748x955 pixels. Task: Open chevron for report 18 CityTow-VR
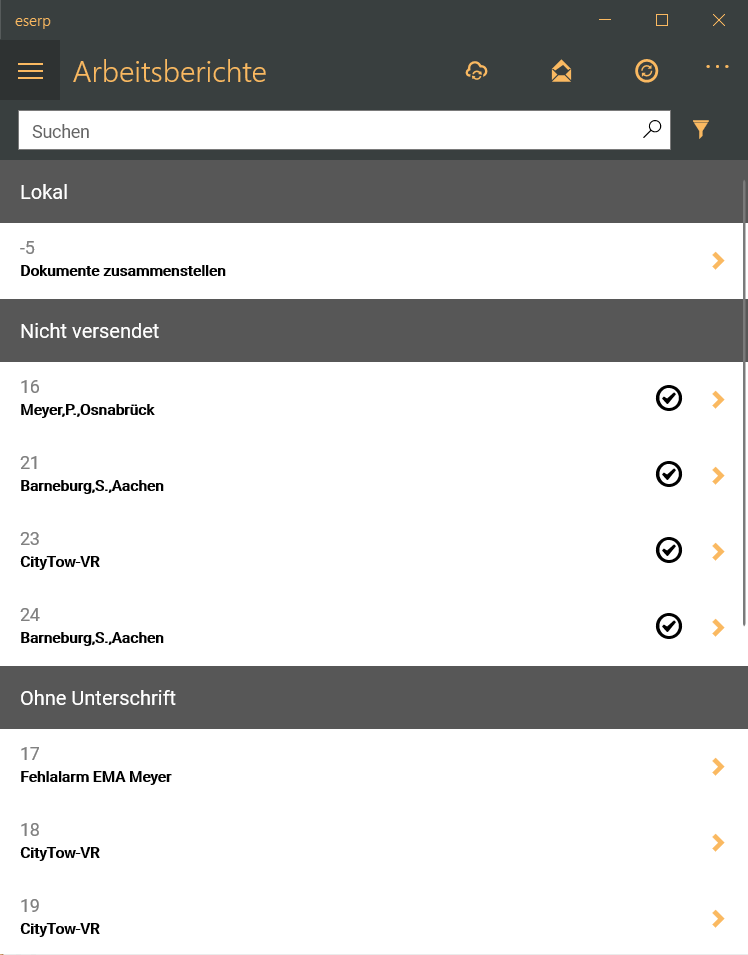click(718, 843)
